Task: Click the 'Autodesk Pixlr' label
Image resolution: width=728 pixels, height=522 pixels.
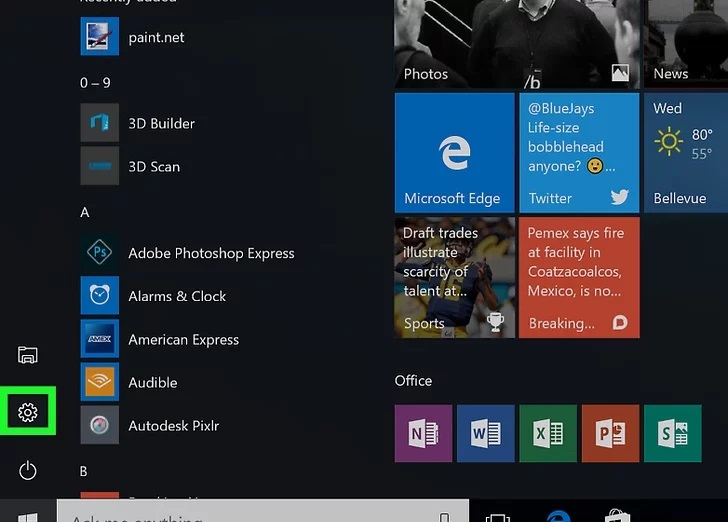Action: [174, 426]
